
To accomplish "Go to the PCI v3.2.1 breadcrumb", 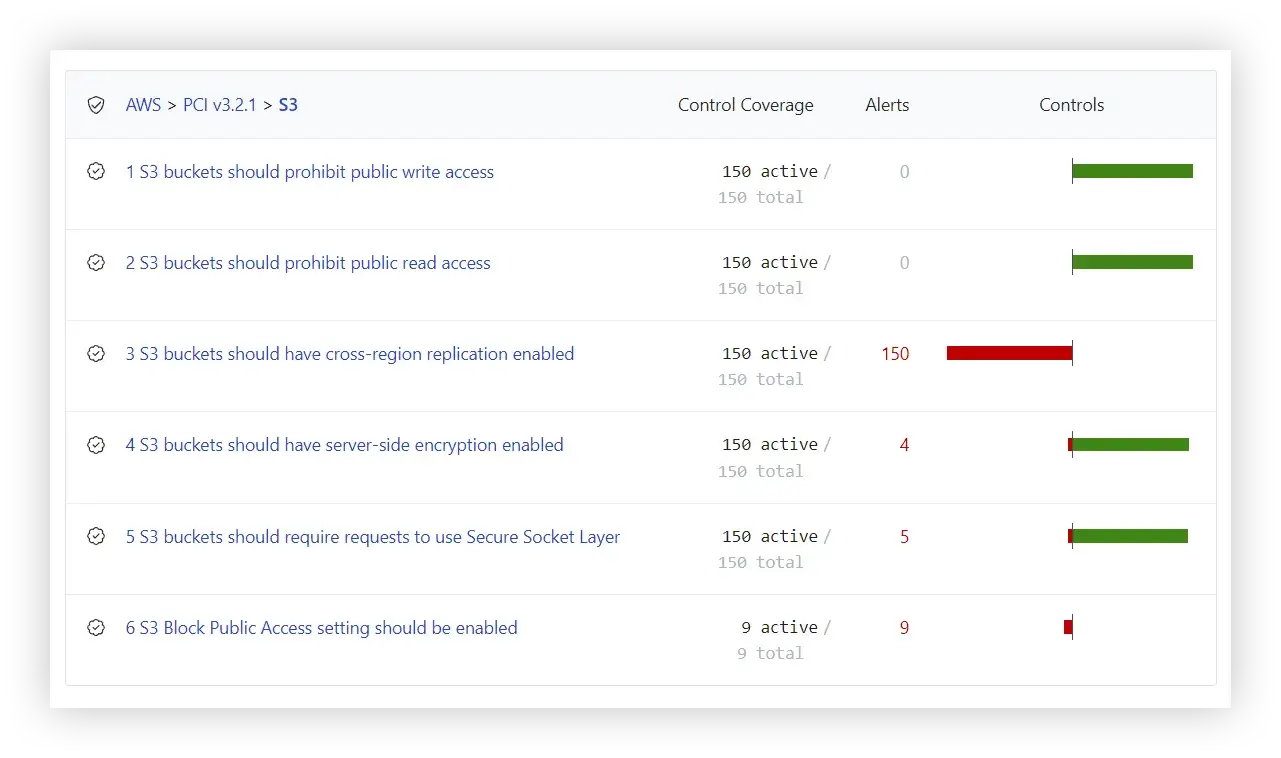I will click(220, 105).
